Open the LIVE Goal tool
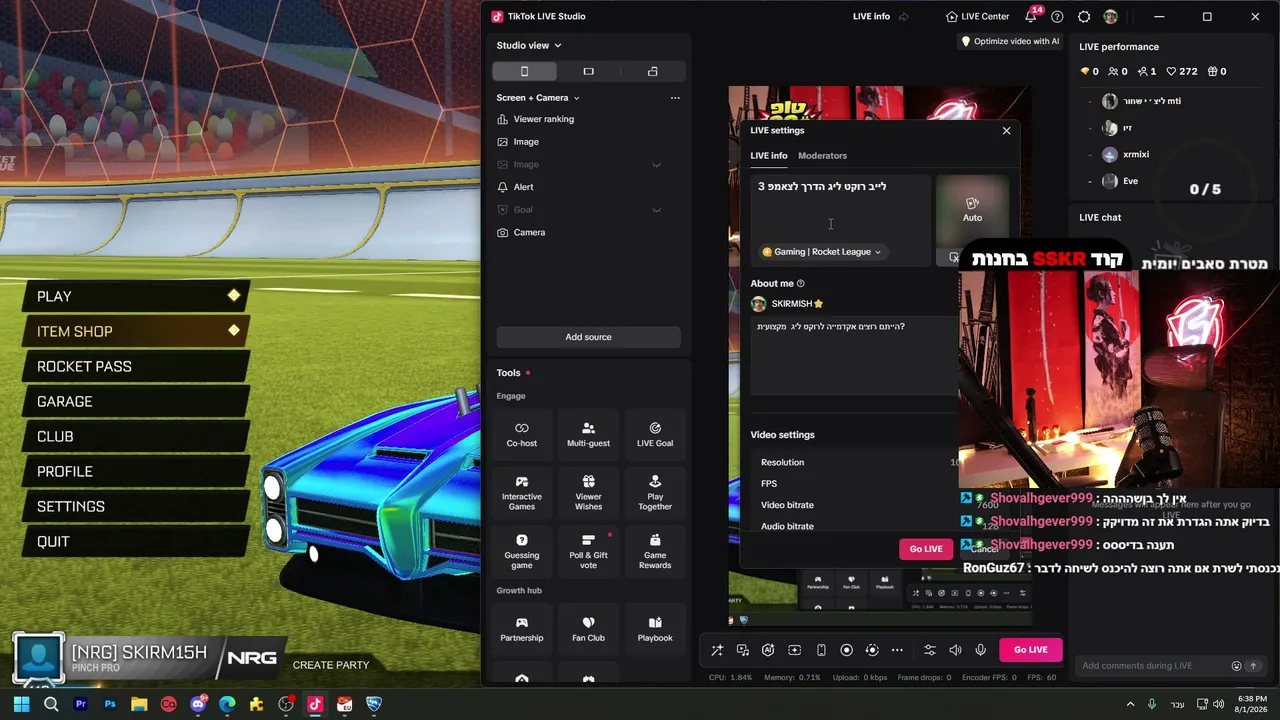The width and height of the screenshot is (1280, 720). point(655,434)
